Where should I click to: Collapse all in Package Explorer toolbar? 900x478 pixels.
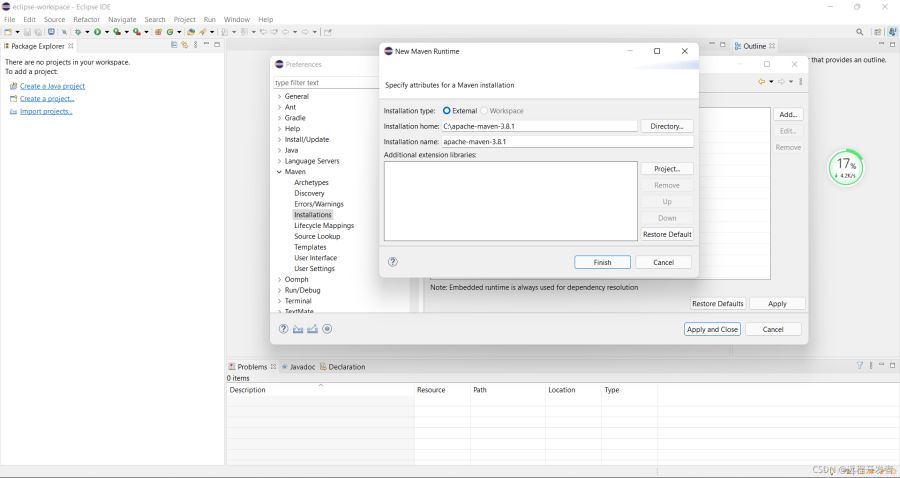click(x=174, y=45)
